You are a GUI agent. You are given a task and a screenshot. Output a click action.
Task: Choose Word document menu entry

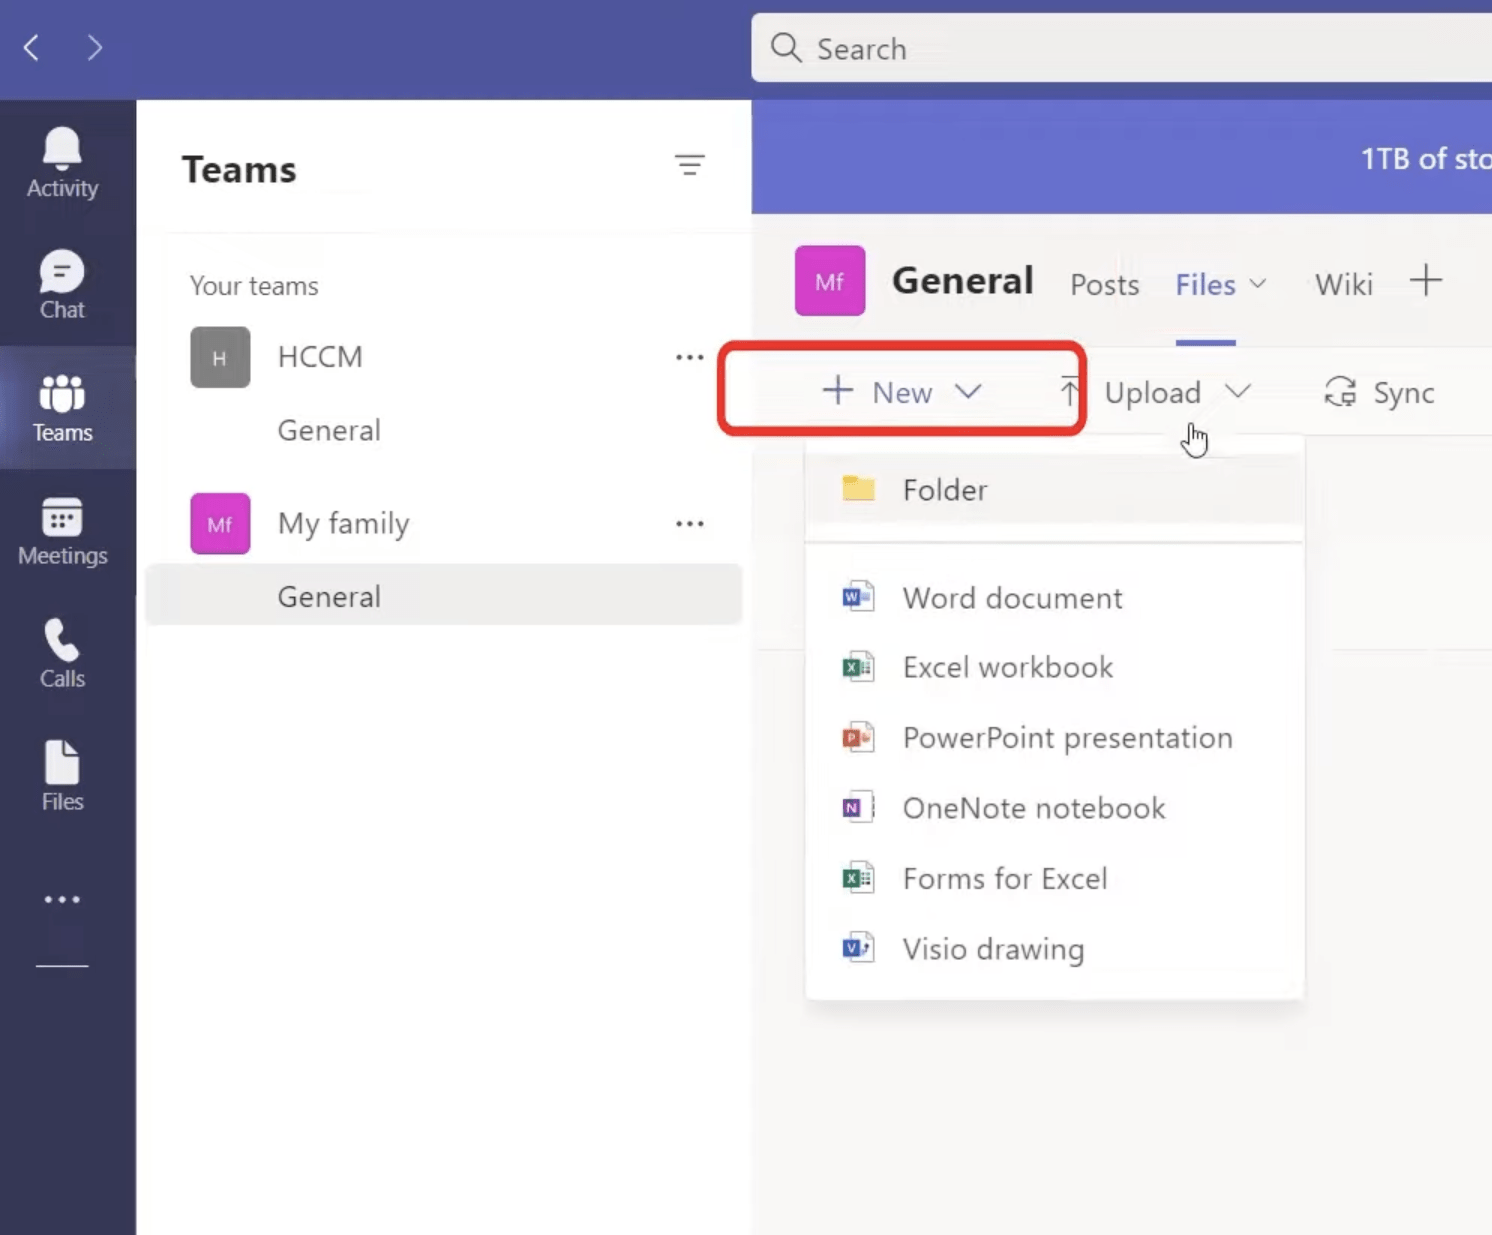pos(1054,598)
